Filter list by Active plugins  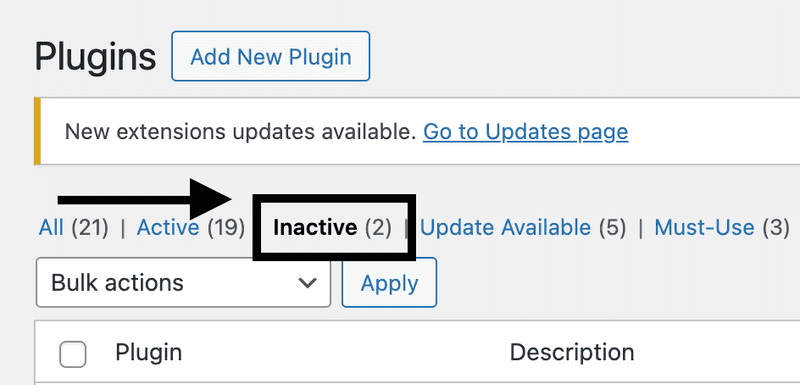click(x=168, y=227)
